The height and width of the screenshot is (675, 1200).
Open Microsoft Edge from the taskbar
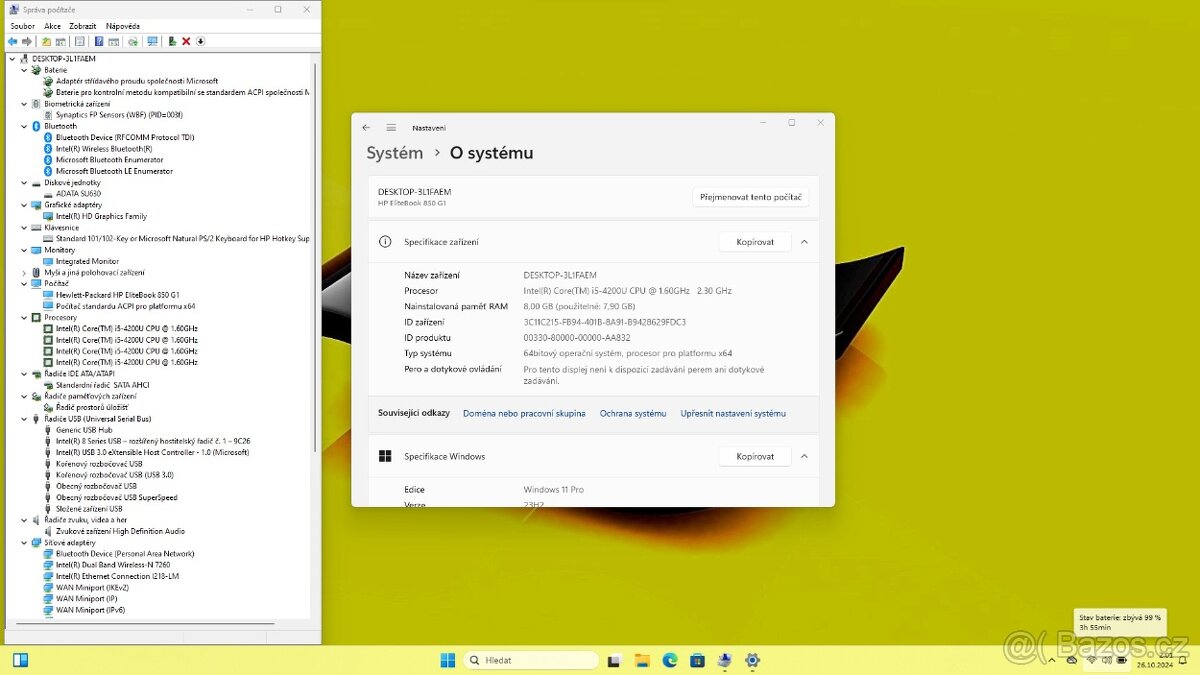(x=670, y=660)
